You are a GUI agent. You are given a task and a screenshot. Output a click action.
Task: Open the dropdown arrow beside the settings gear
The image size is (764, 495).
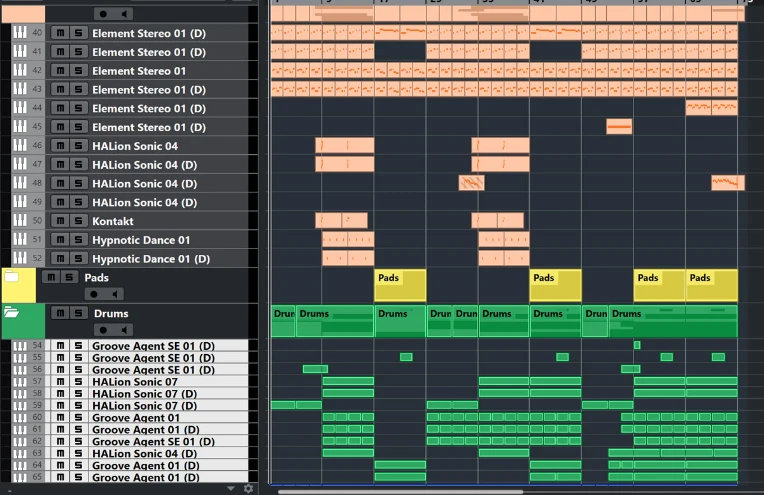tap(231, 489)
